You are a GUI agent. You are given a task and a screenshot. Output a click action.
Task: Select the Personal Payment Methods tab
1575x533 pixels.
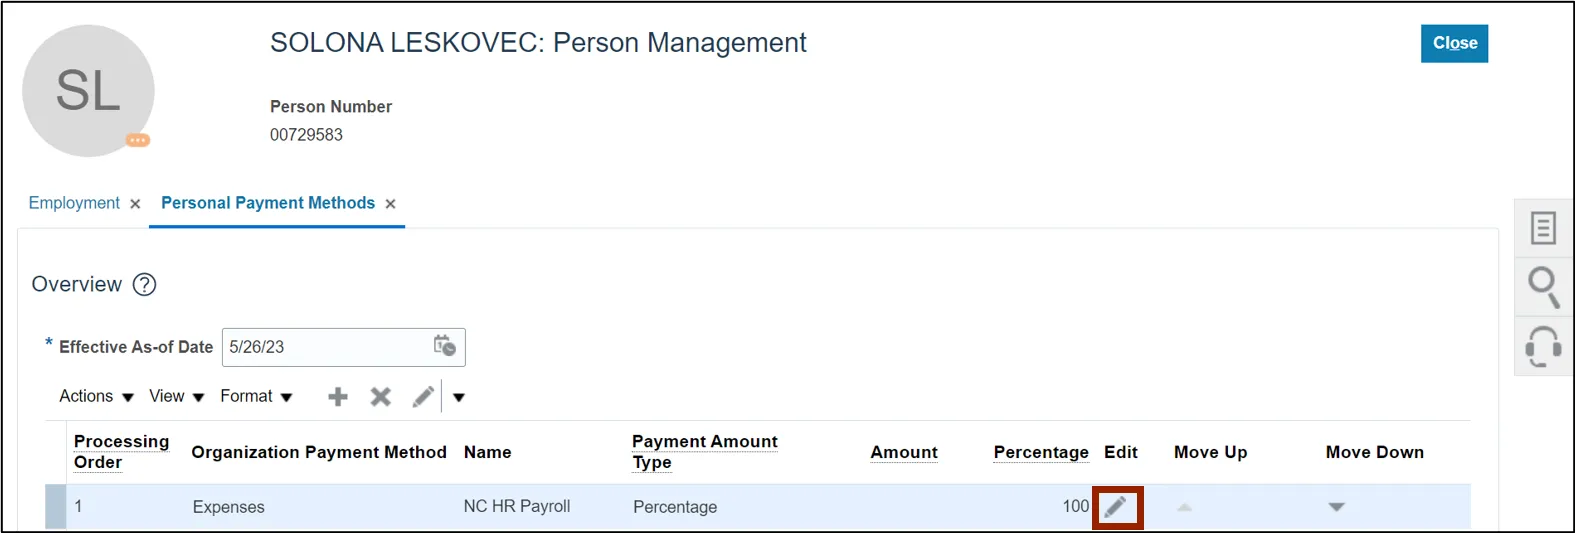click(268, 203)
